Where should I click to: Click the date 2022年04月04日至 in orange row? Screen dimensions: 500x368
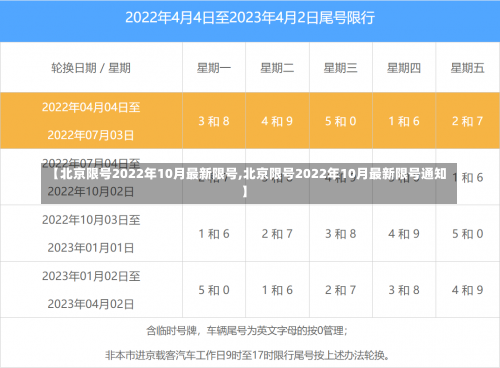(x=91, y=107)
